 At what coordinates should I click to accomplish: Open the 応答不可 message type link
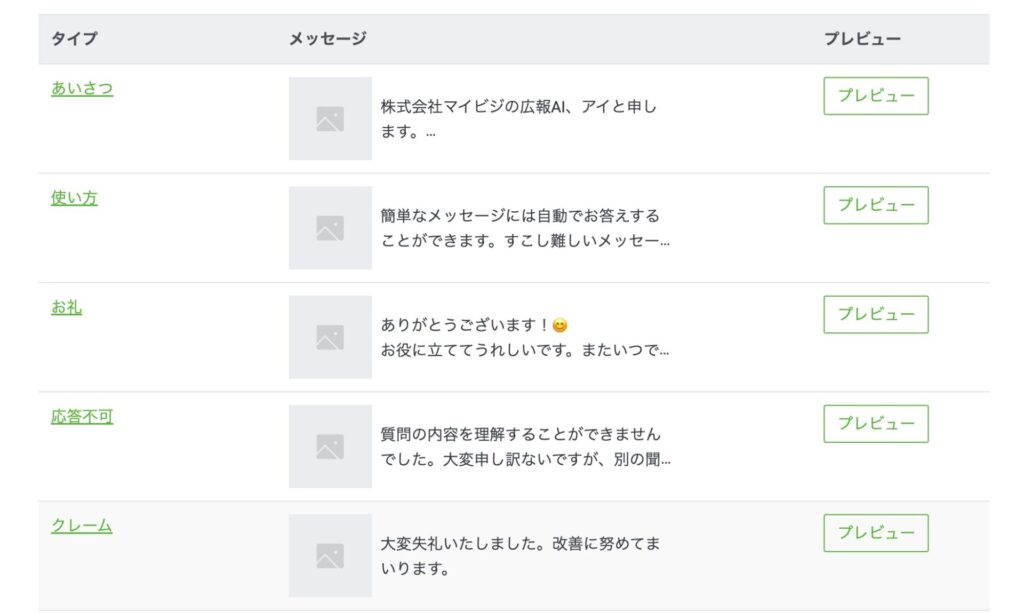point(82,417)
